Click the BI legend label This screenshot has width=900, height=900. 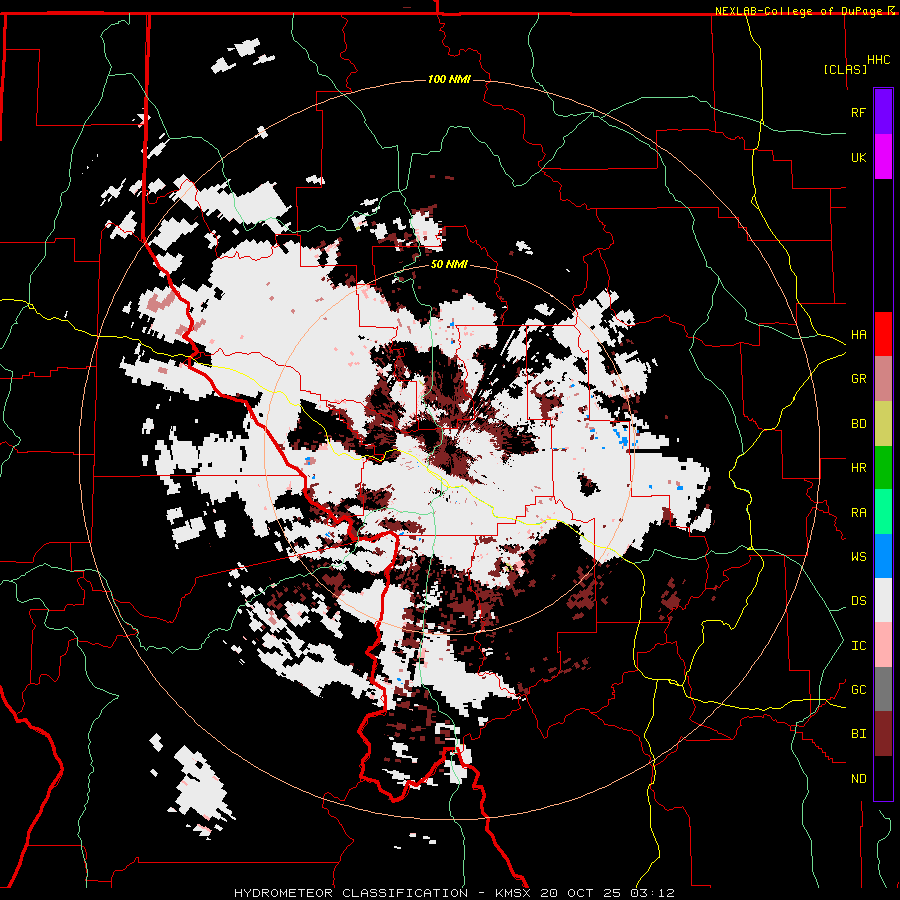[x=858, y=734]
